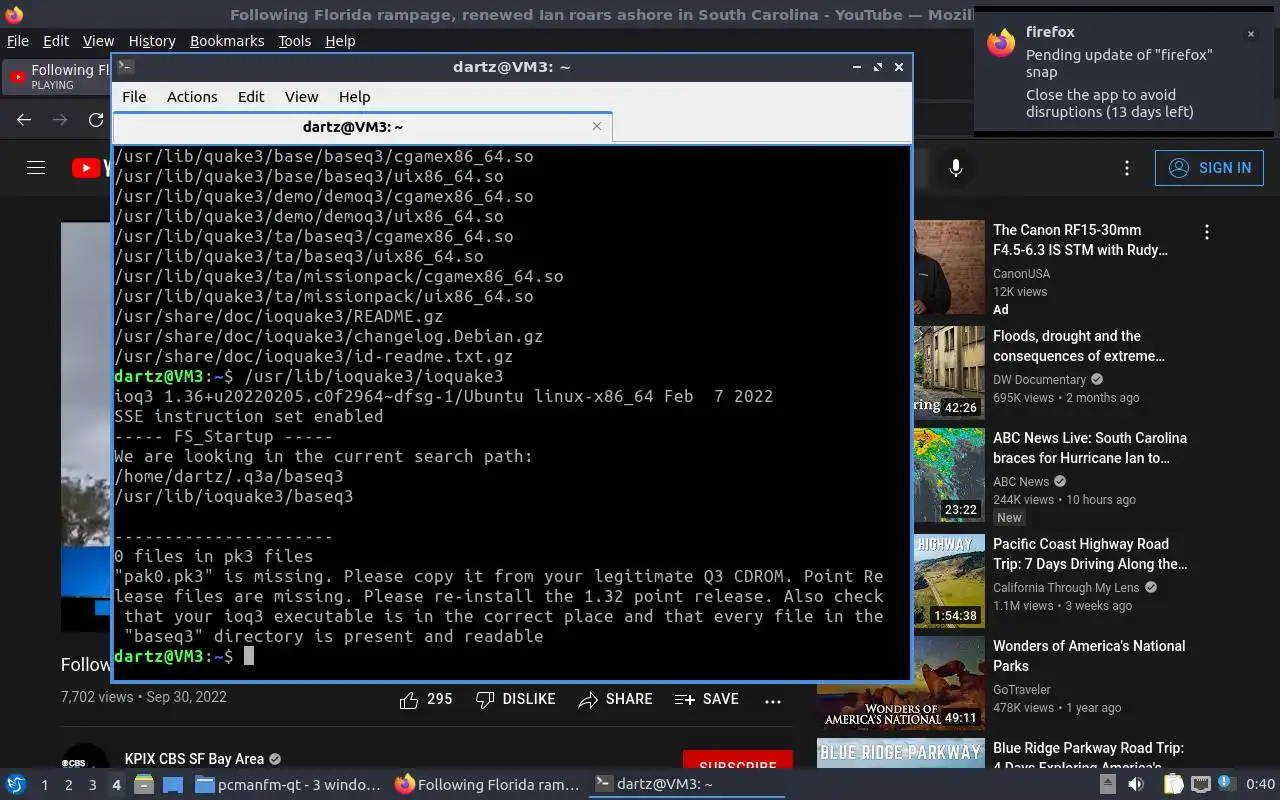Dismiss the firefox snap update notification
This screenshot has width=1280, height=800.
tap(1250, 34)
